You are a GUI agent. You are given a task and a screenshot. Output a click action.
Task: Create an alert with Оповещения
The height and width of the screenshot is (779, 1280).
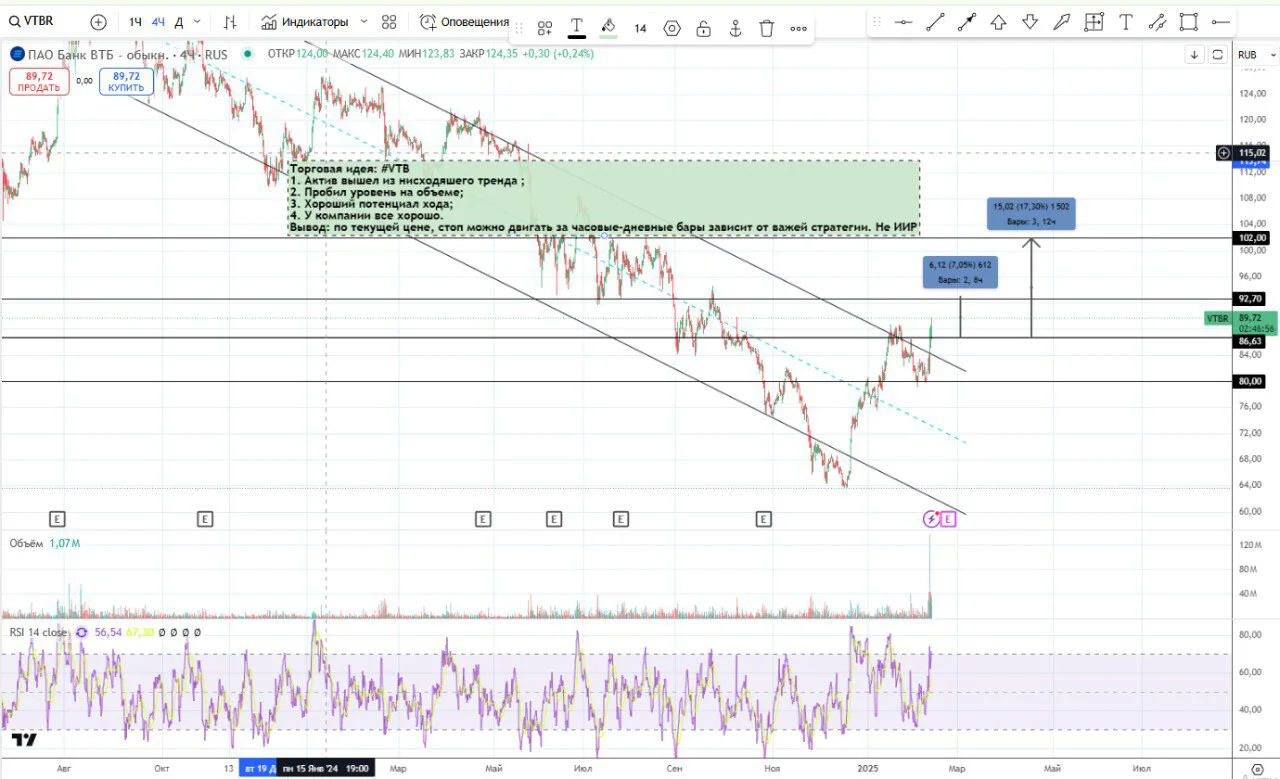click(x=465, y=22)
